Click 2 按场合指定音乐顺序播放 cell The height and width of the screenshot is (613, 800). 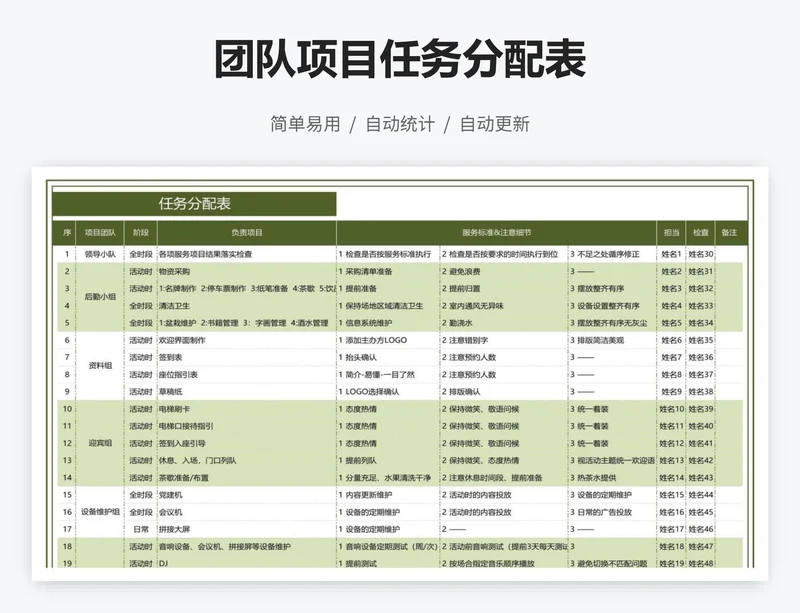tap(504, 563)
